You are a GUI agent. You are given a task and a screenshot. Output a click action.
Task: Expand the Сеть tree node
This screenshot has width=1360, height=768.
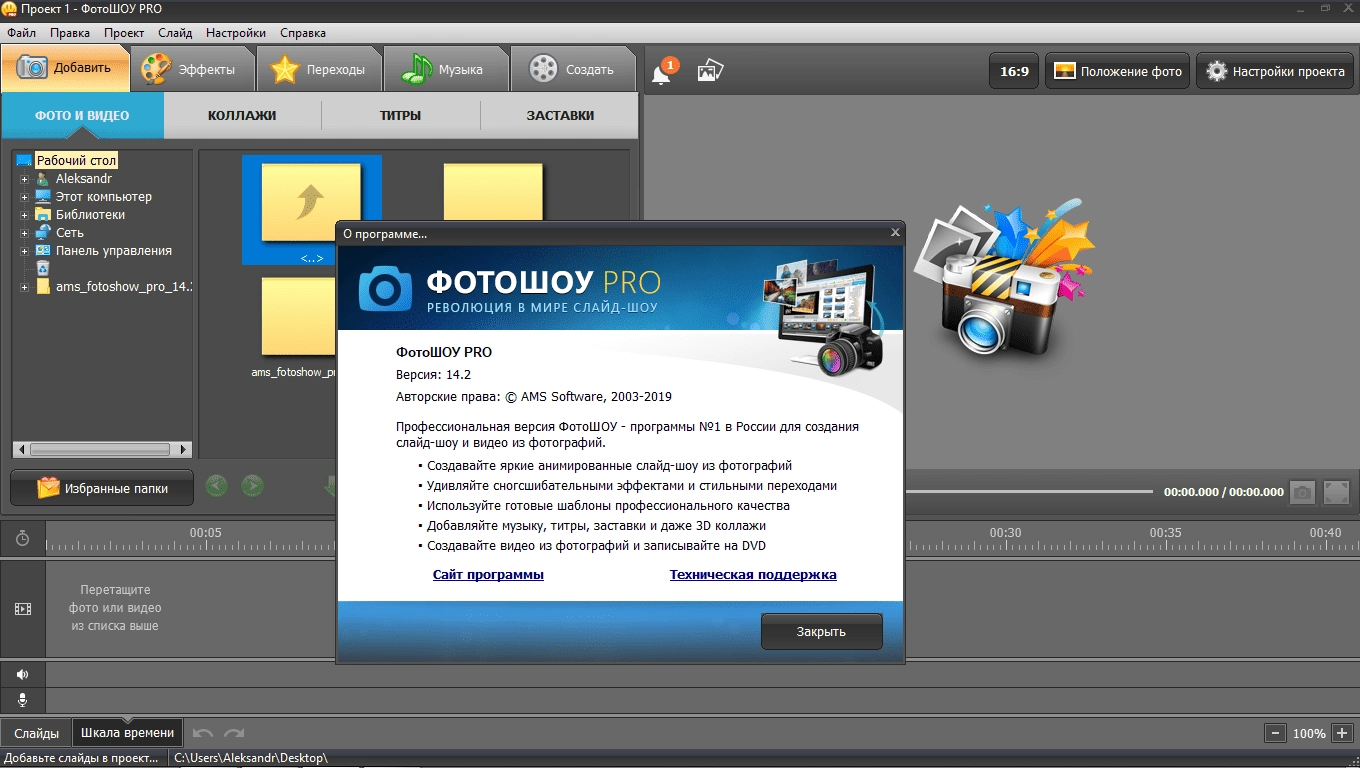(24, 233)
